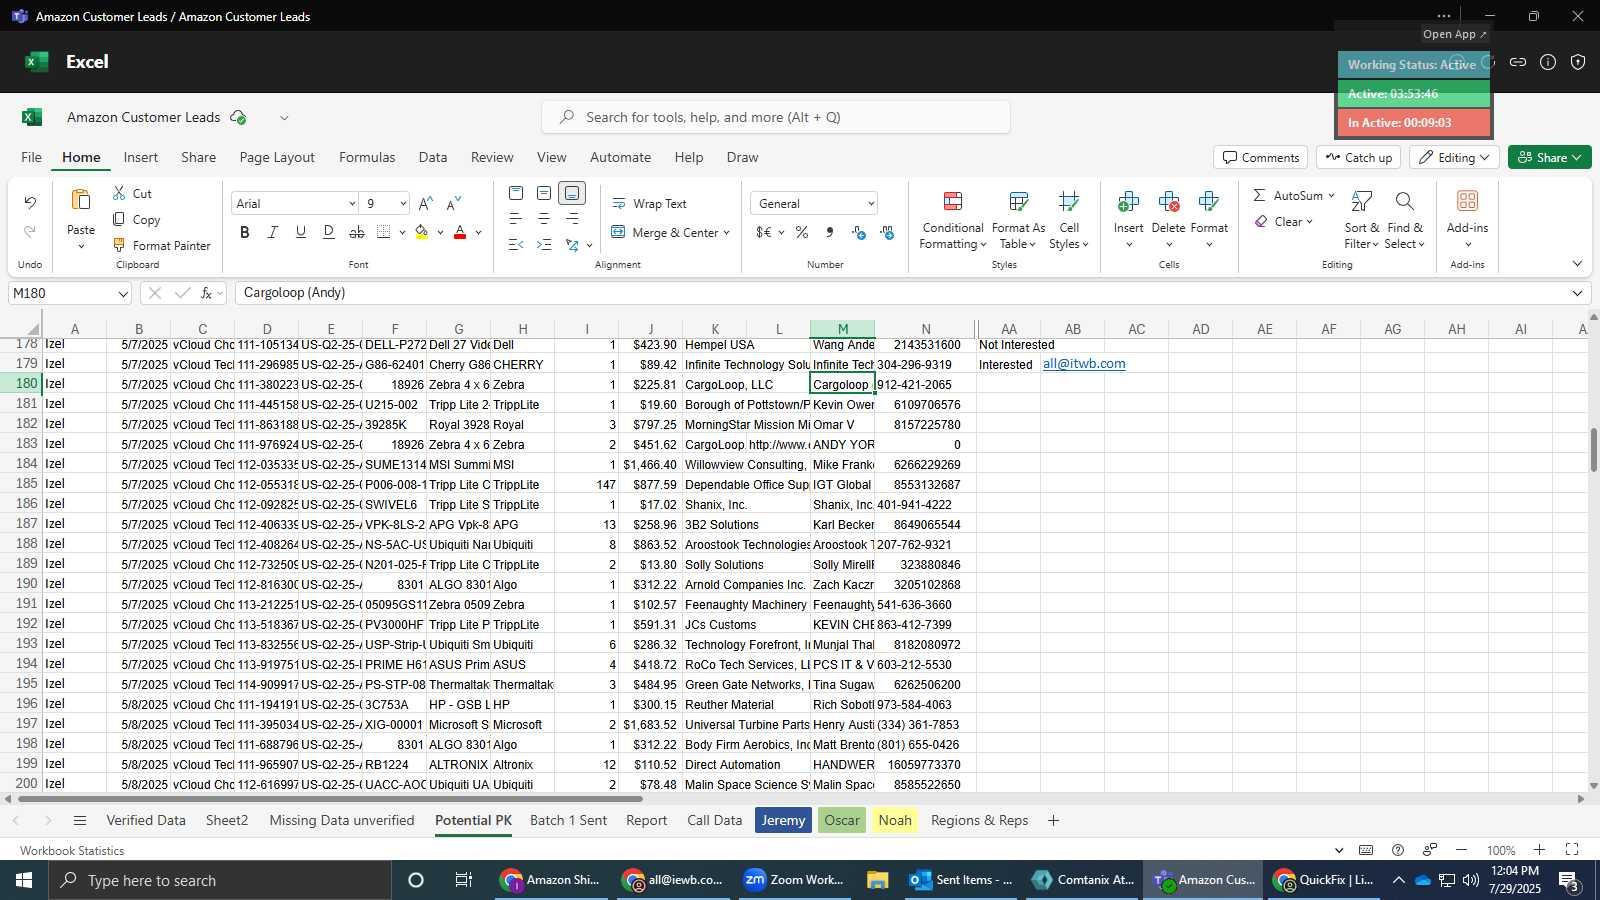This screenshot has width=1600, height=900.
Task: Toggle Underline formatting
Action: coord(301,232)
